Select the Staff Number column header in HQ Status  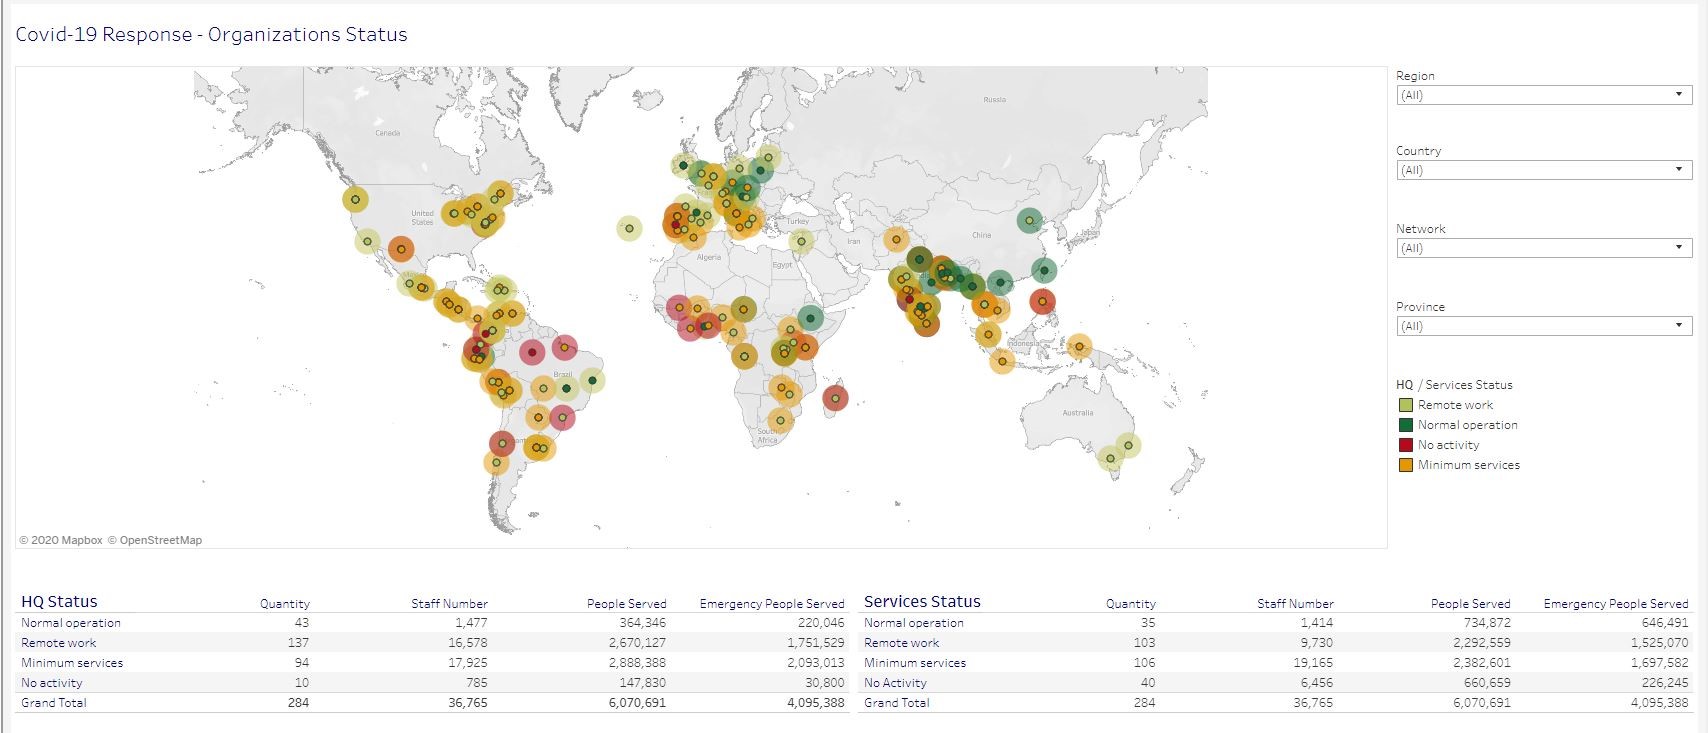click(x=449, y=604)
